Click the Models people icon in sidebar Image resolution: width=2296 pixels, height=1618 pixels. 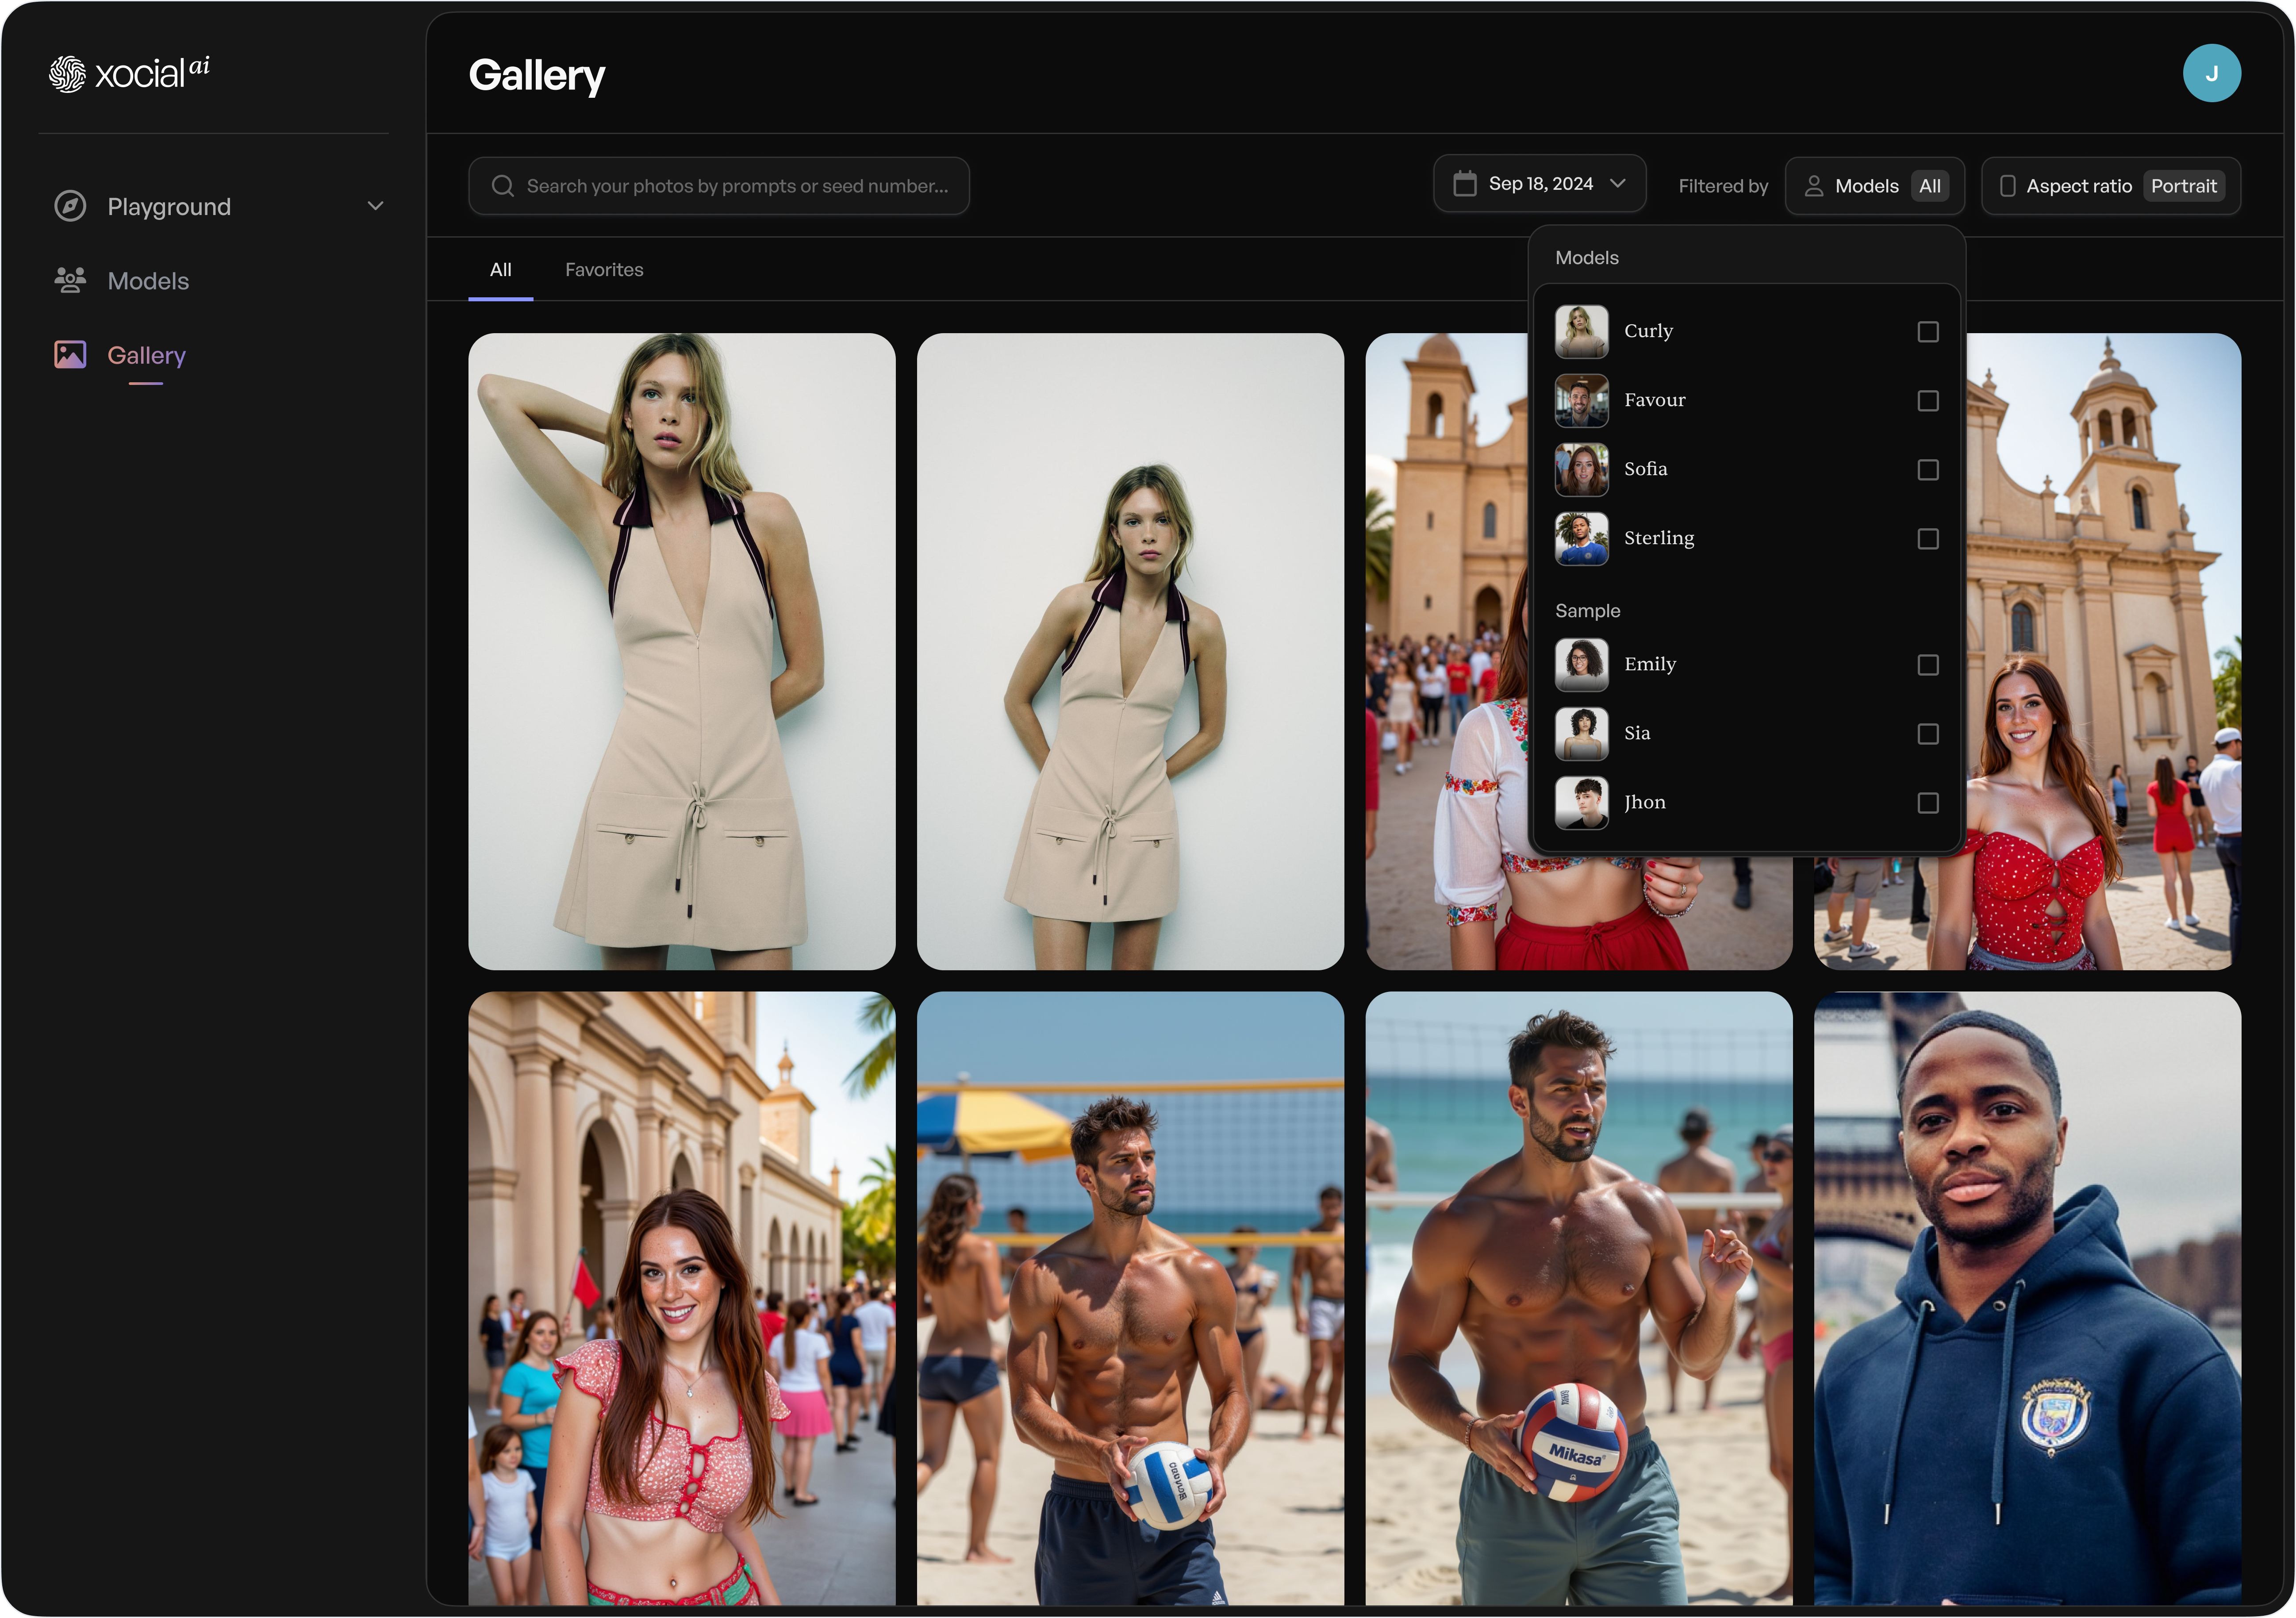(70, 280)
